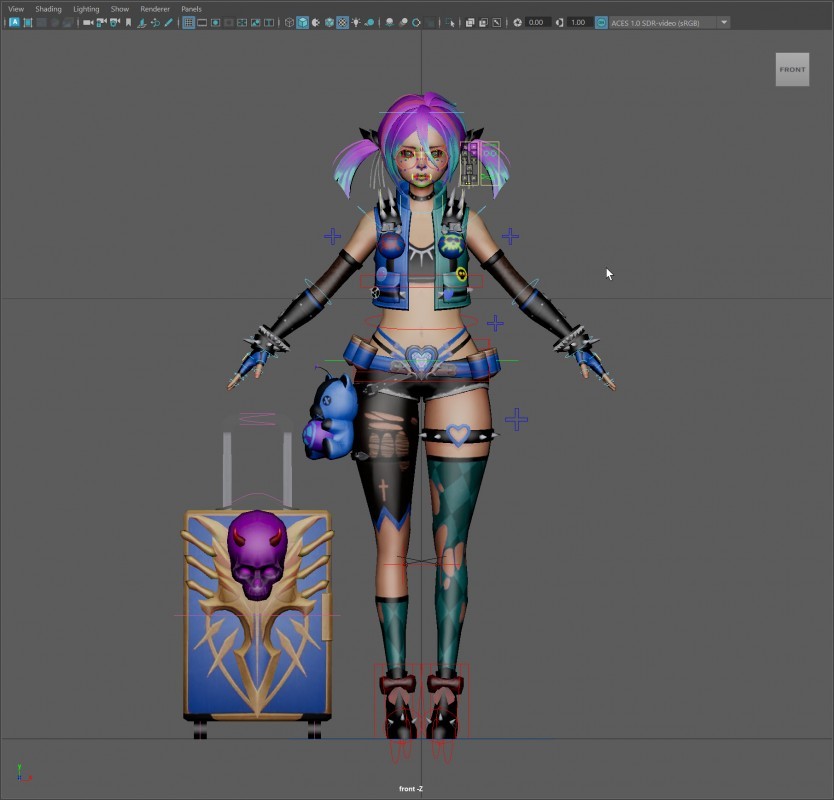
Task: Expand the view transform dropdown arrow
Action: (724, 22)
